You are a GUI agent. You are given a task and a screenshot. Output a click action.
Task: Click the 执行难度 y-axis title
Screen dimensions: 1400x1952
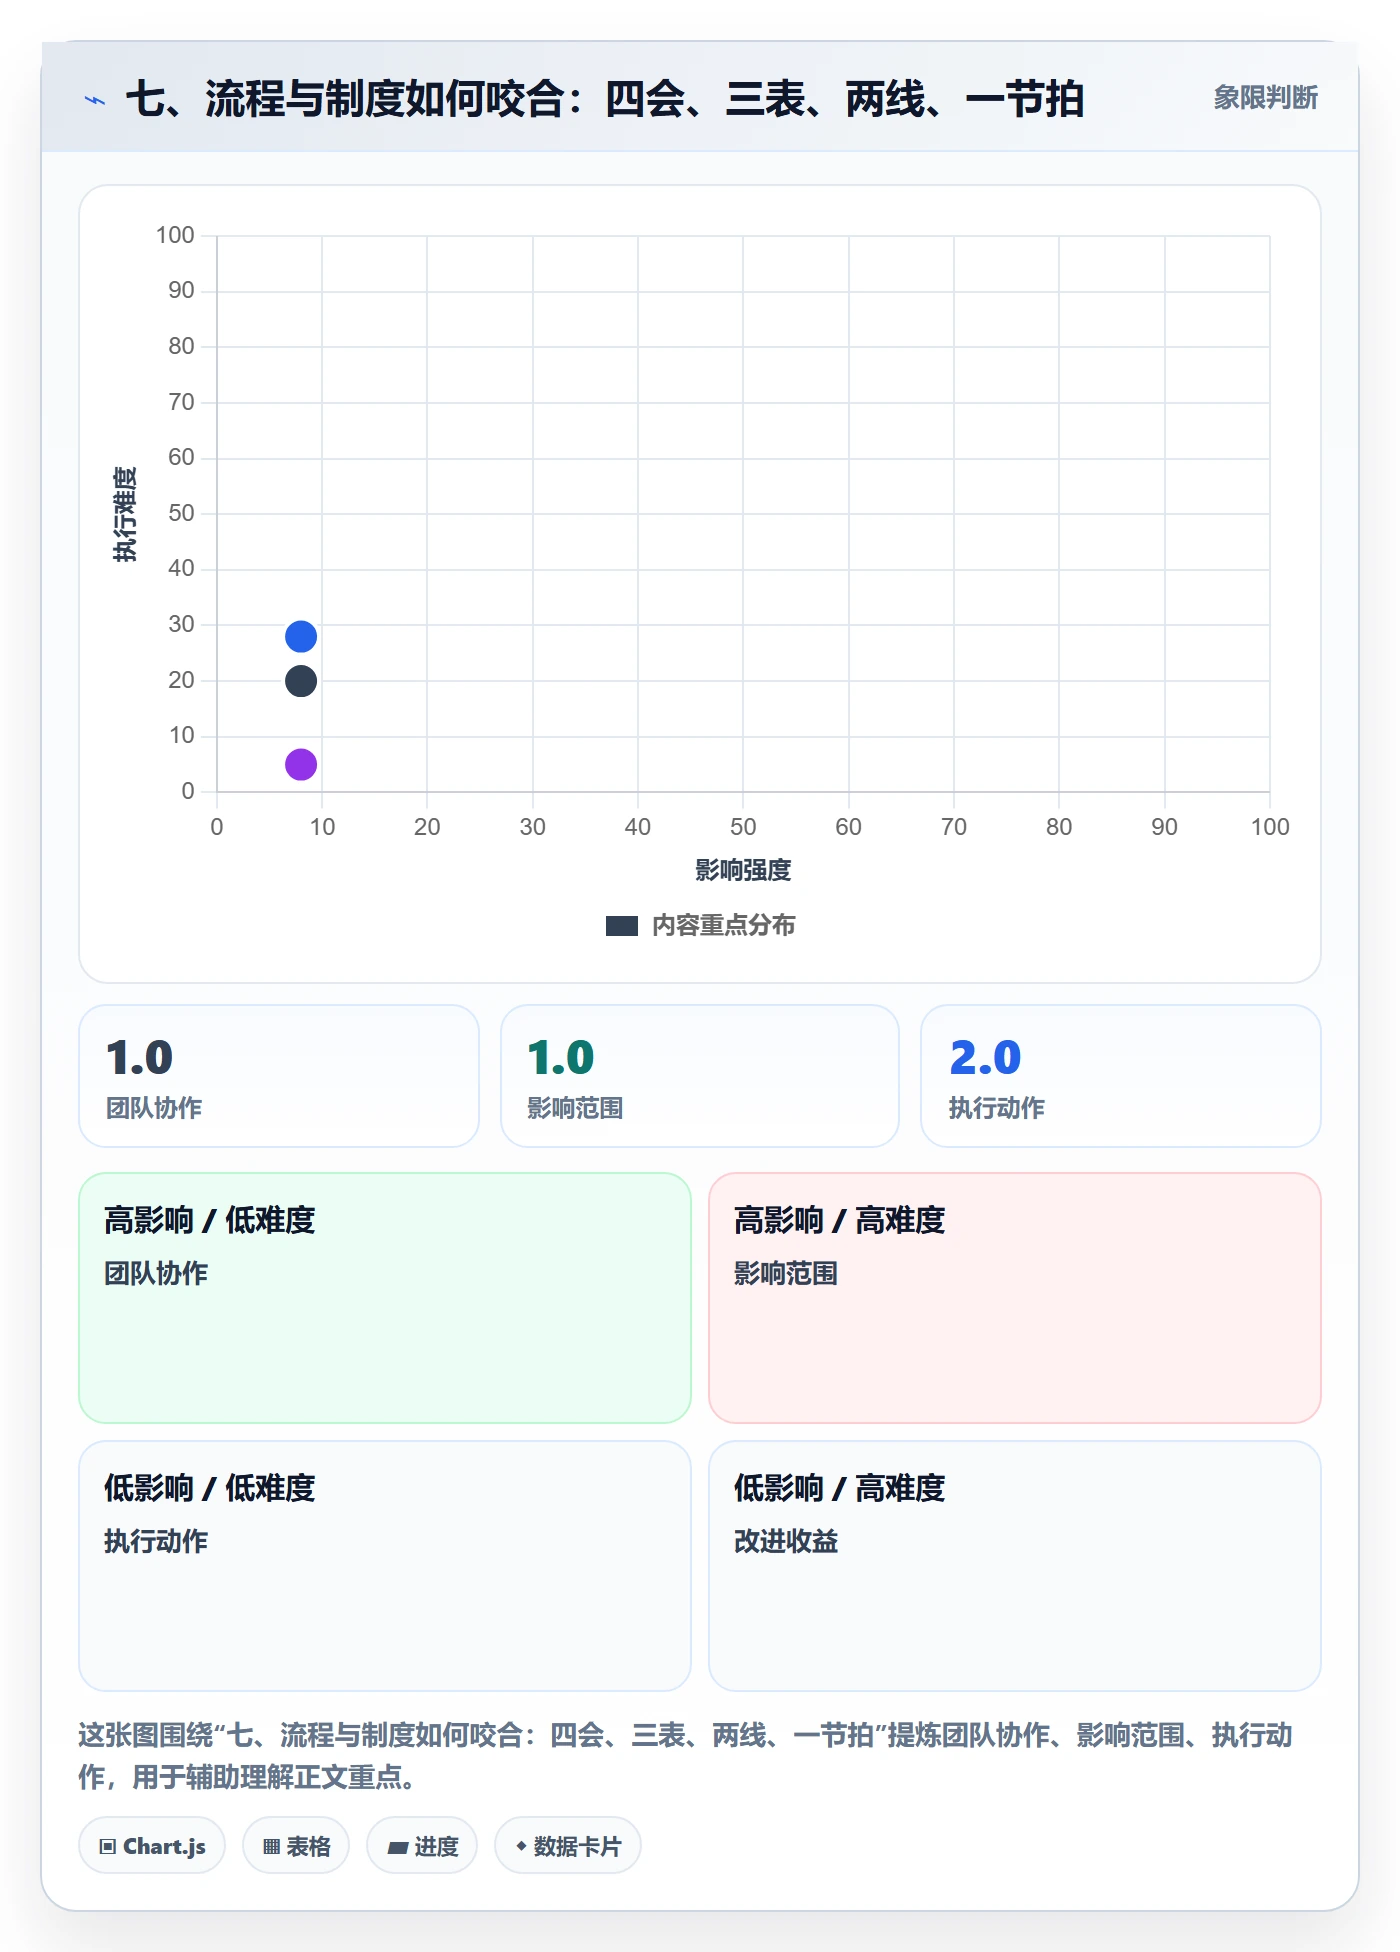point(125,514)
